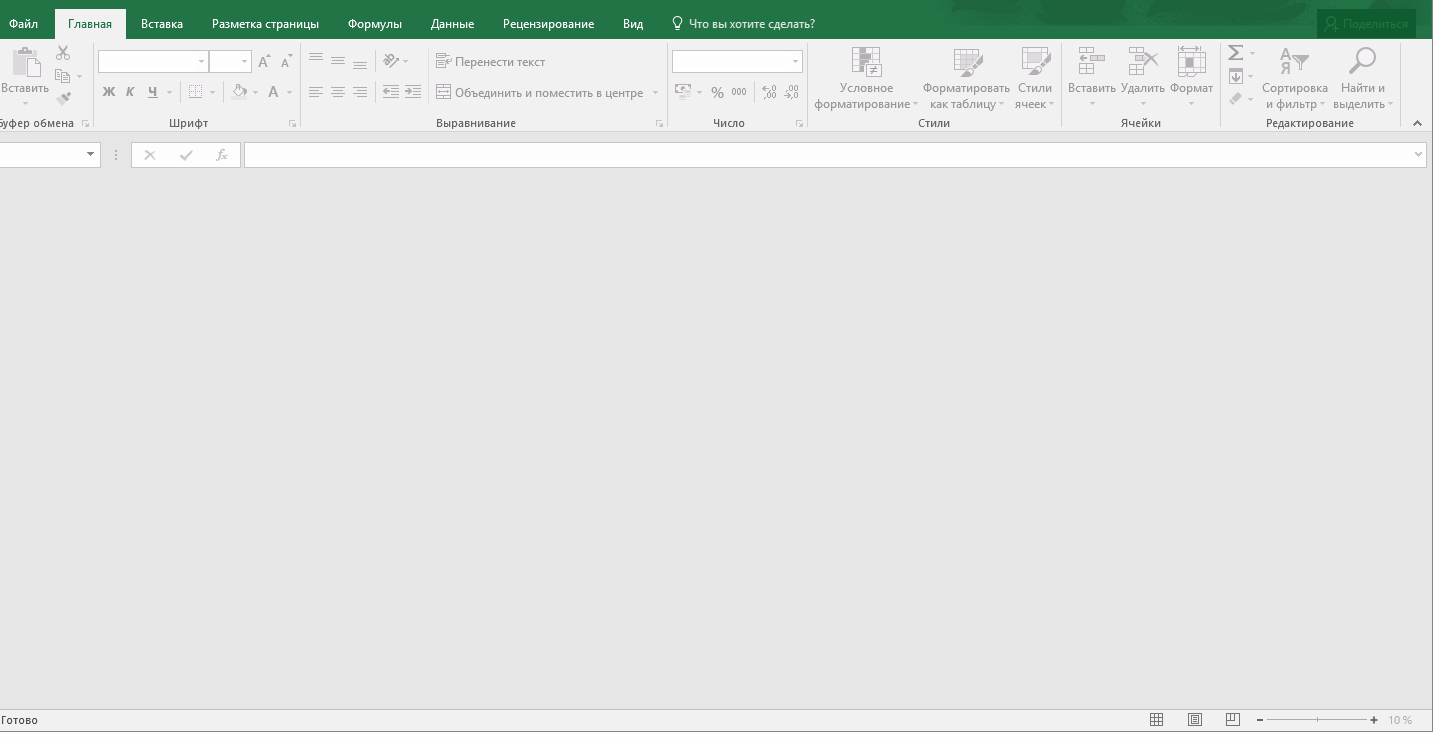Image resolution: width=1448 pixels, height=743 pixels.
Task: Click the Increase decimal icon
Action: click(769, 92)
